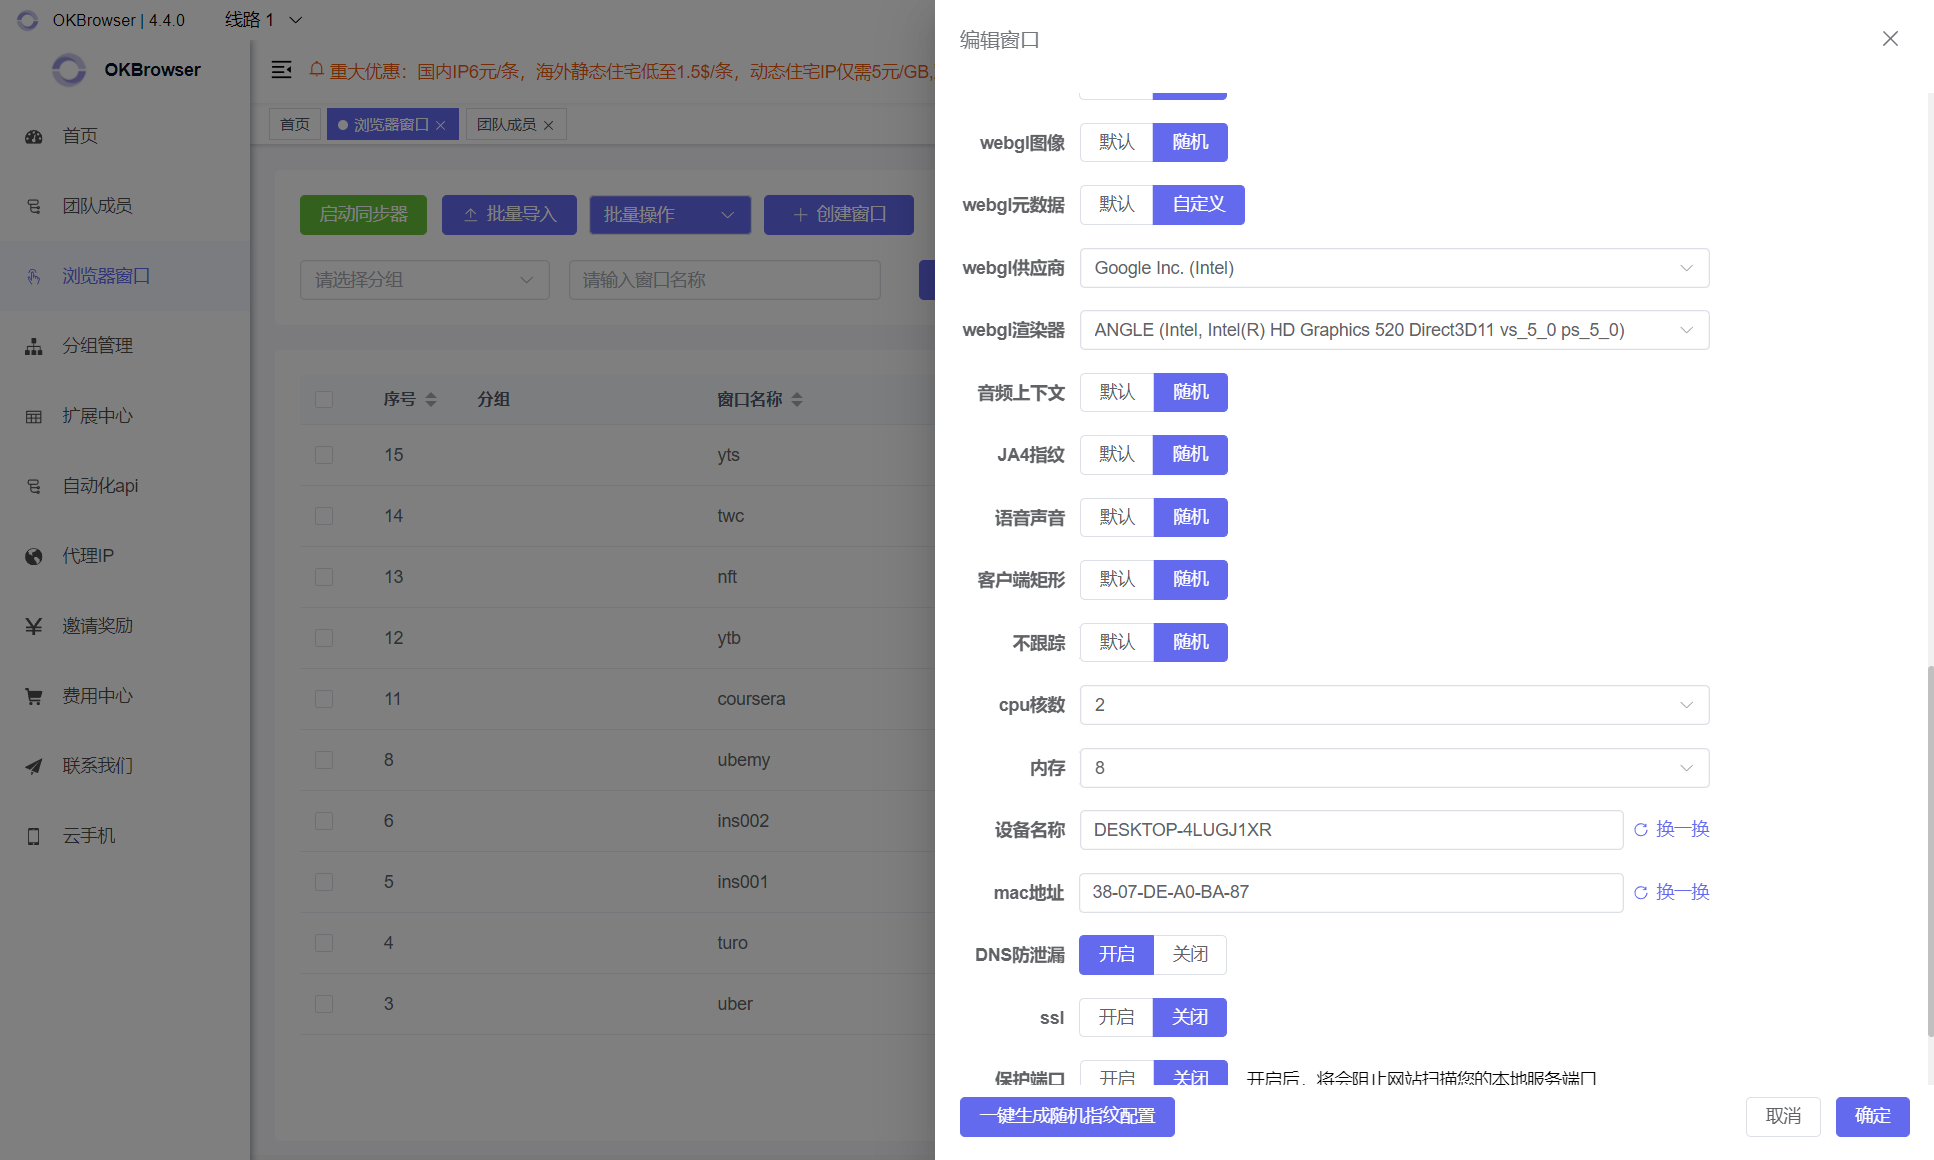This screenshot has width=1934, height=1160.
Task: Click into the 设备名称 input field
Action: [1350, 830]
